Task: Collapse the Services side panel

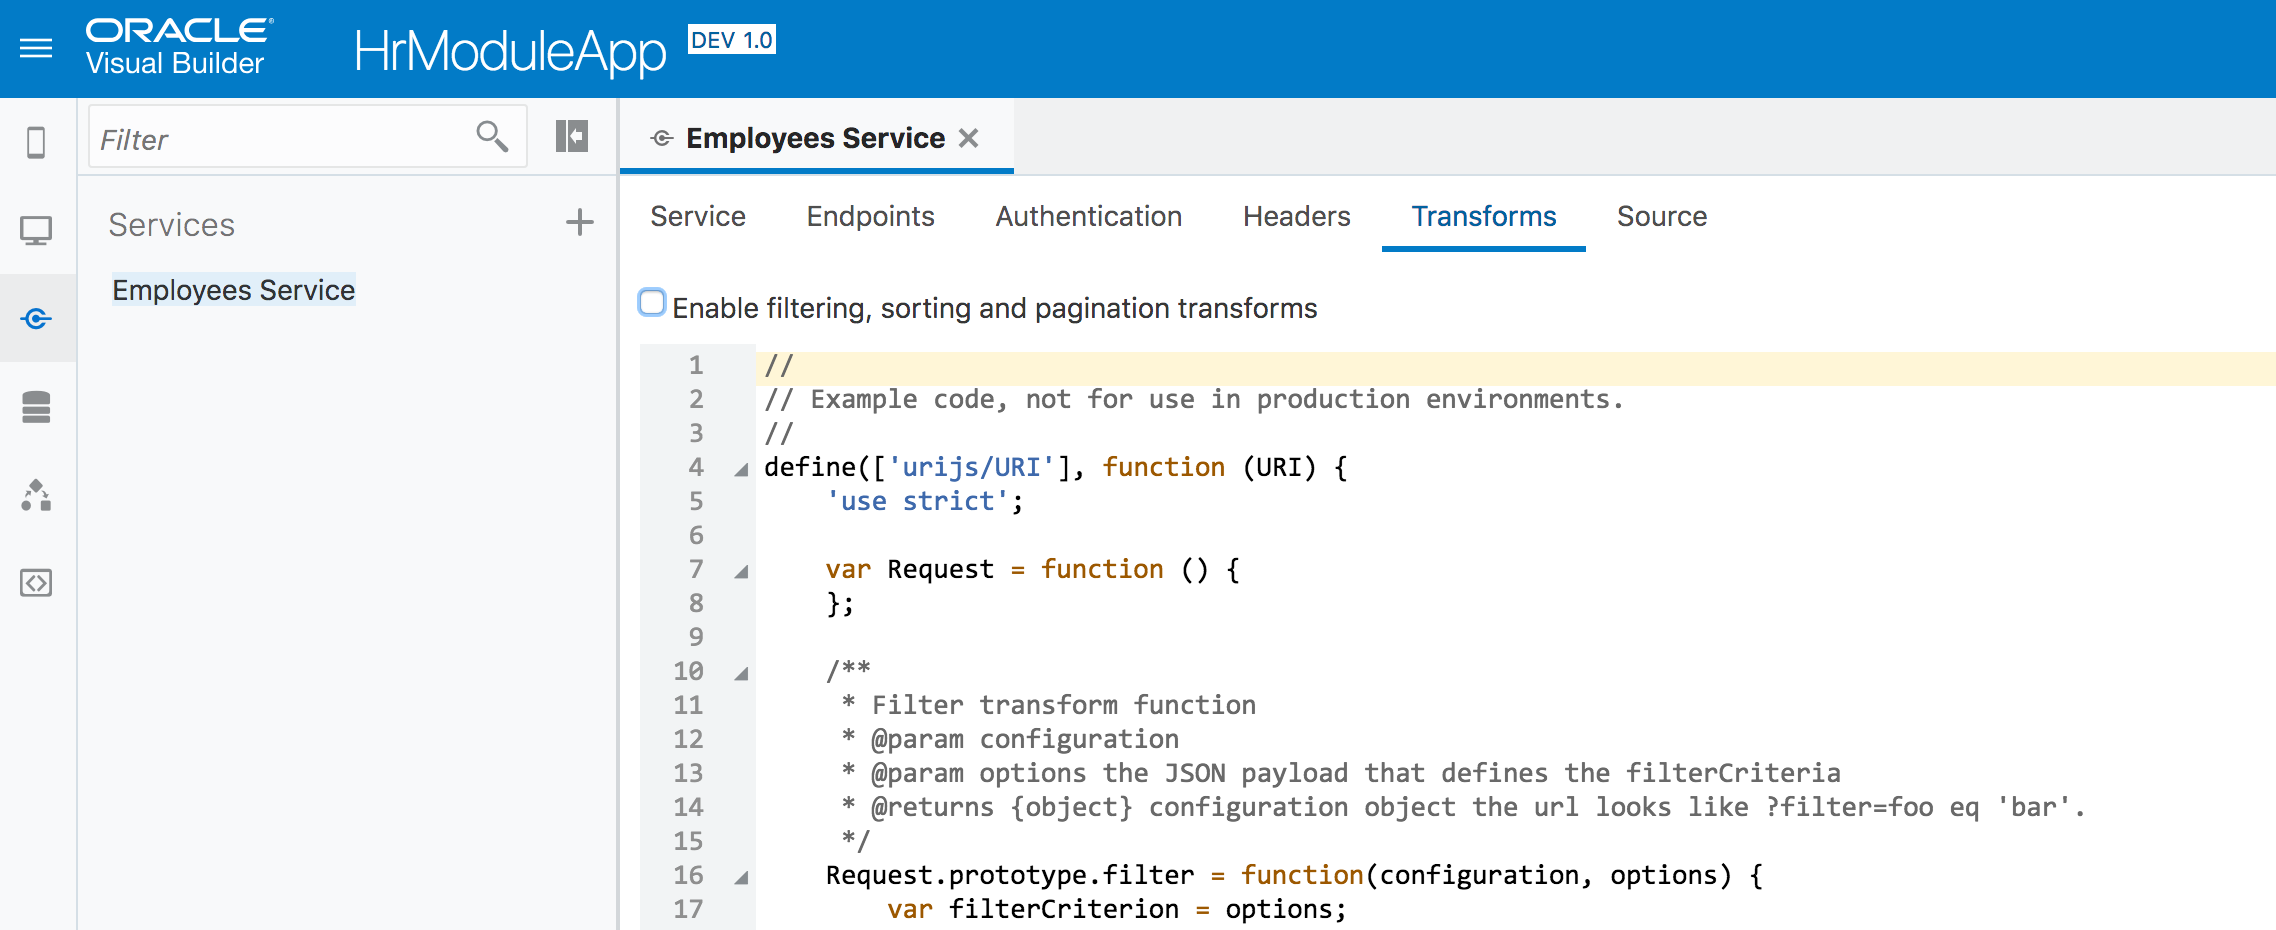Action: pos(570,134)
